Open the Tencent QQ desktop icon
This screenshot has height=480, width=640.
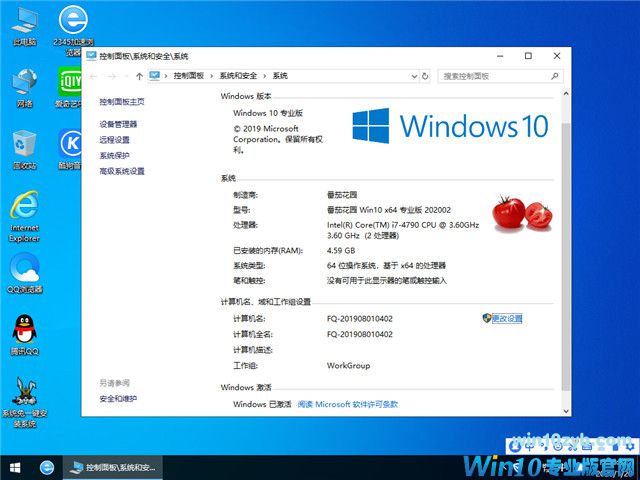pyautogui.click(x=24, y=335)
